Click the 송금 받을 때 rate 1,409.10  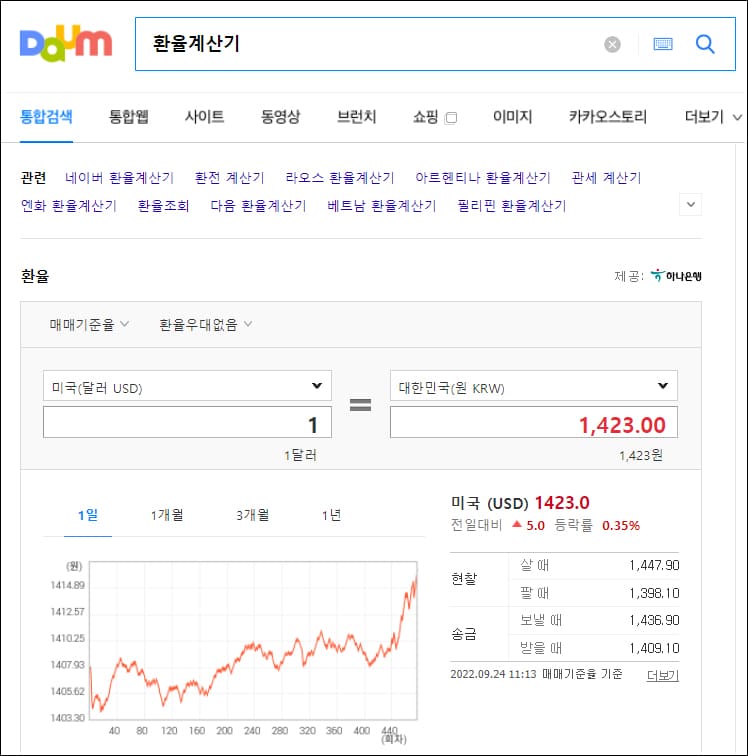tap(654, 648)
